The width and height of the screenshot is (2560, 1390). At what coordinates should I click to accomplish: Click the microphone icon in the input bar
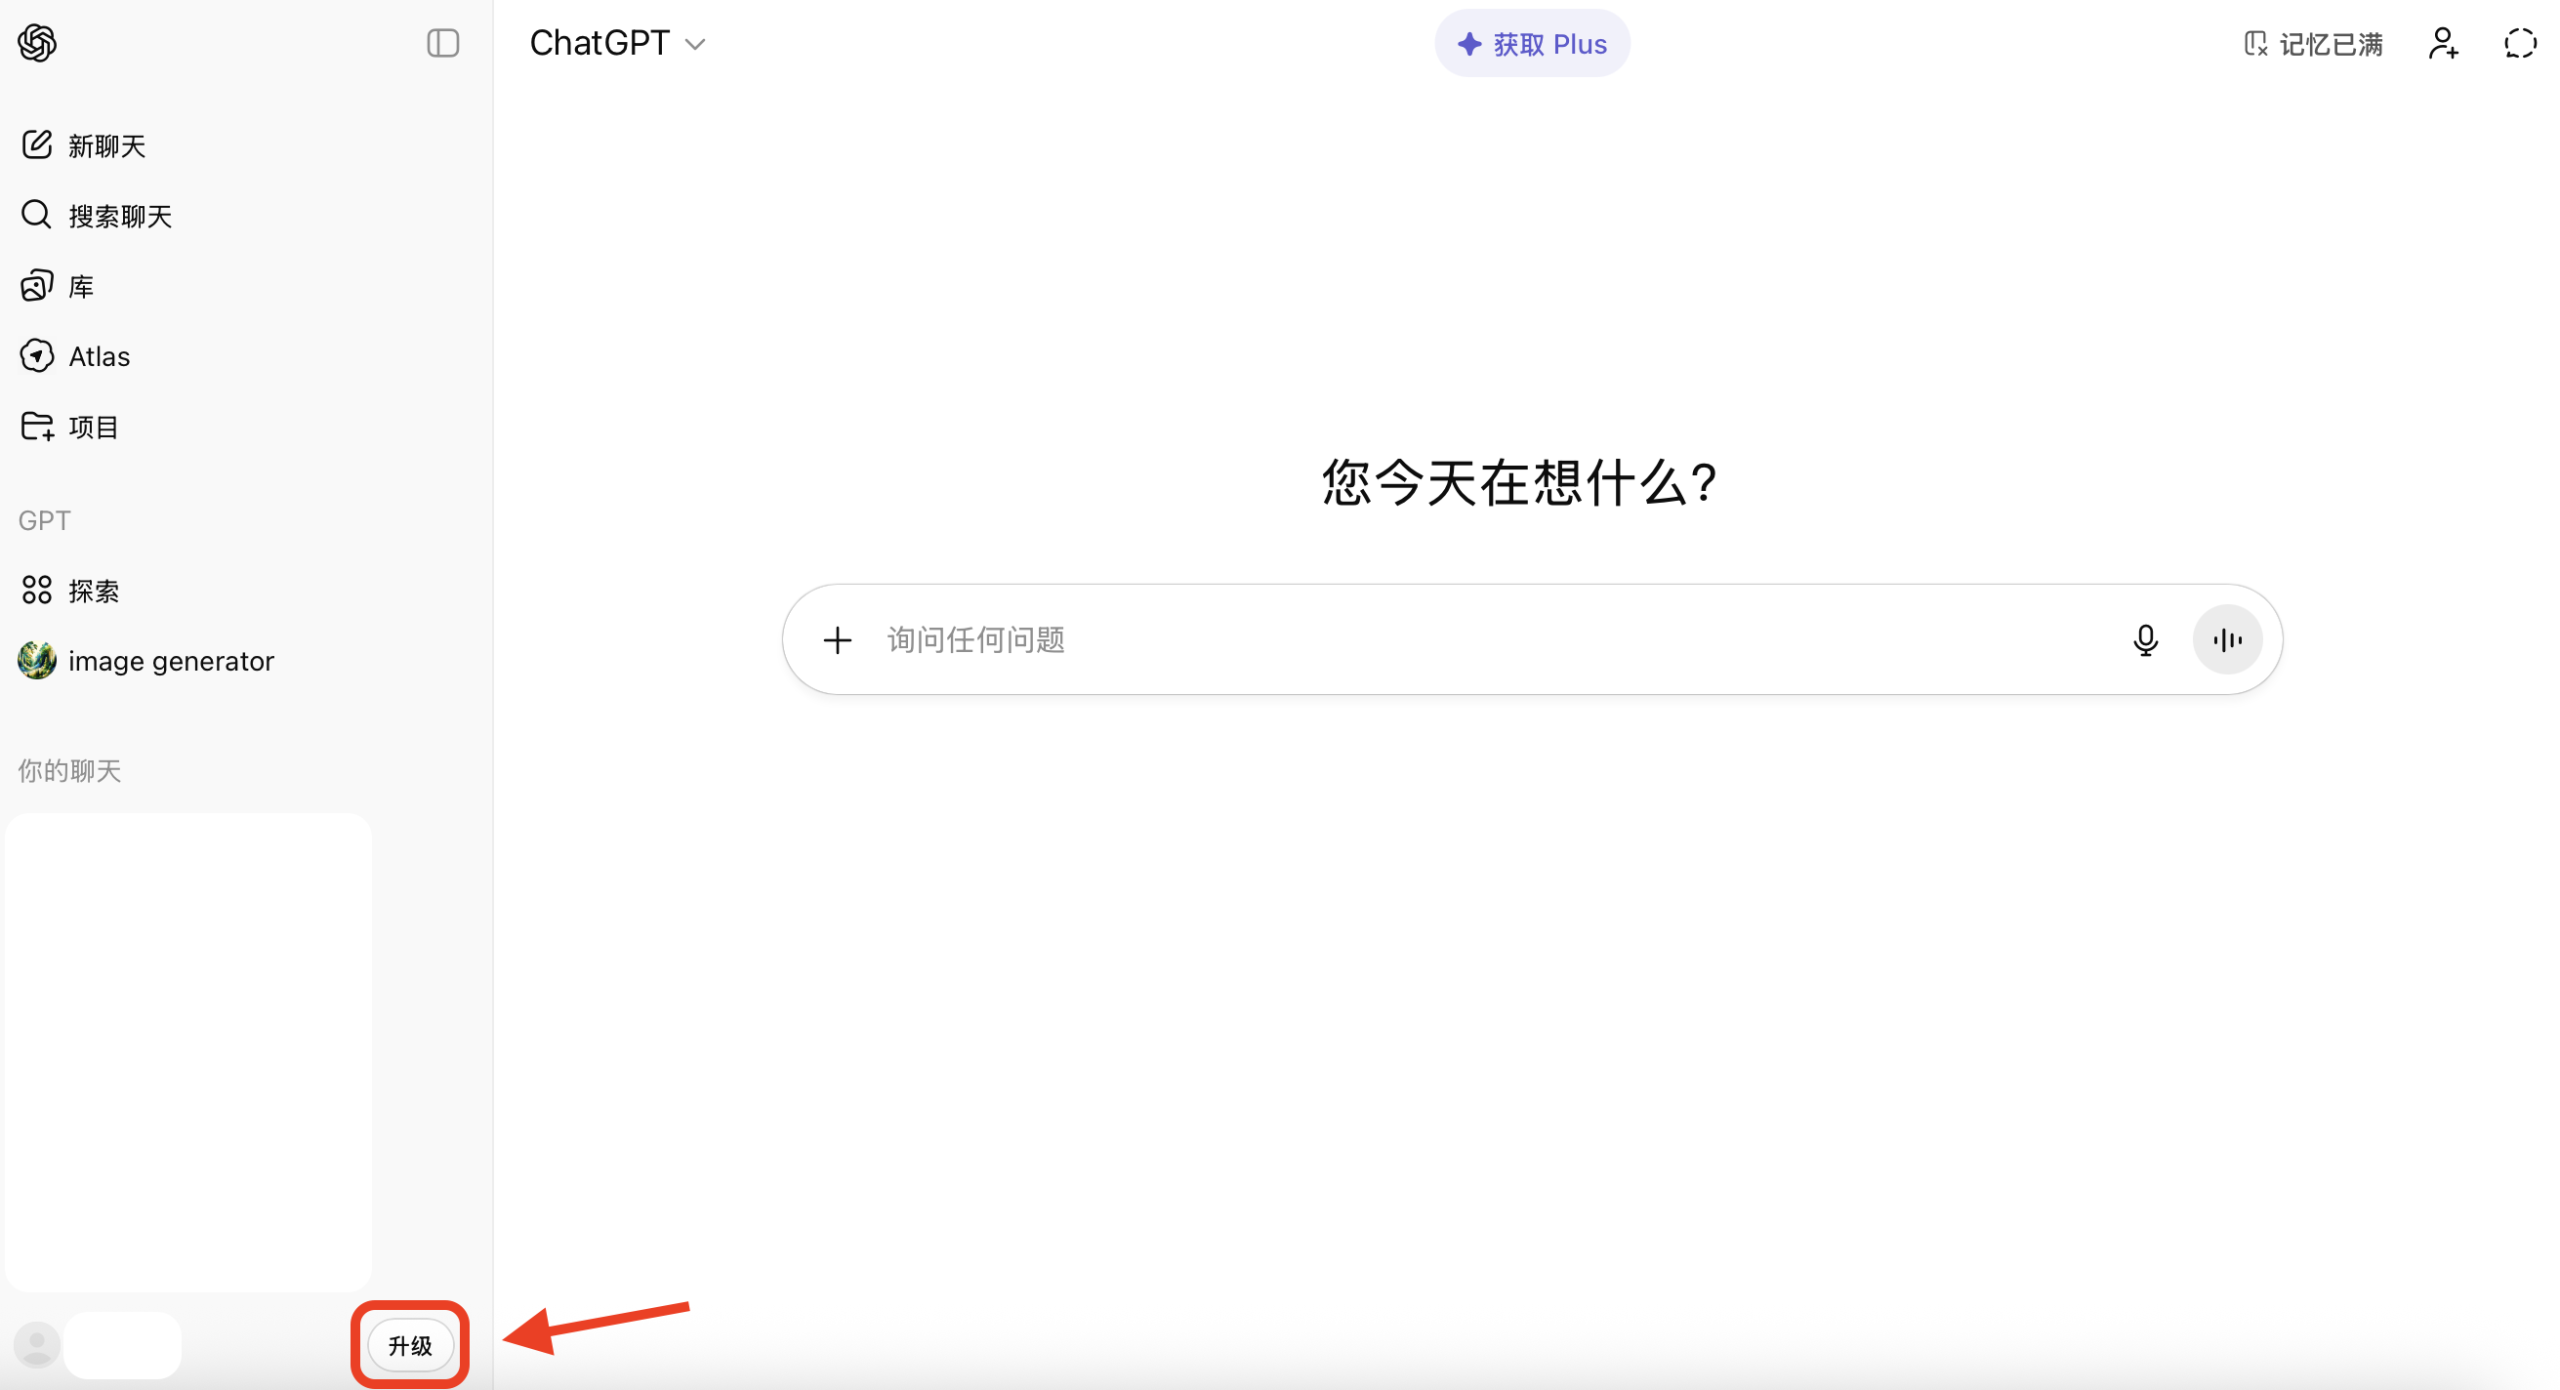[x=2146, y=640]
